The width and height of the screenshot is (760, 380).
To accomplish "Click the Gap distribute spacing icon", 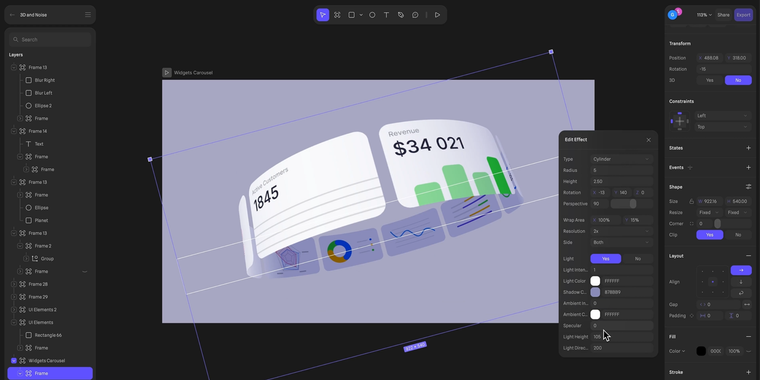I will click(746, 304).
